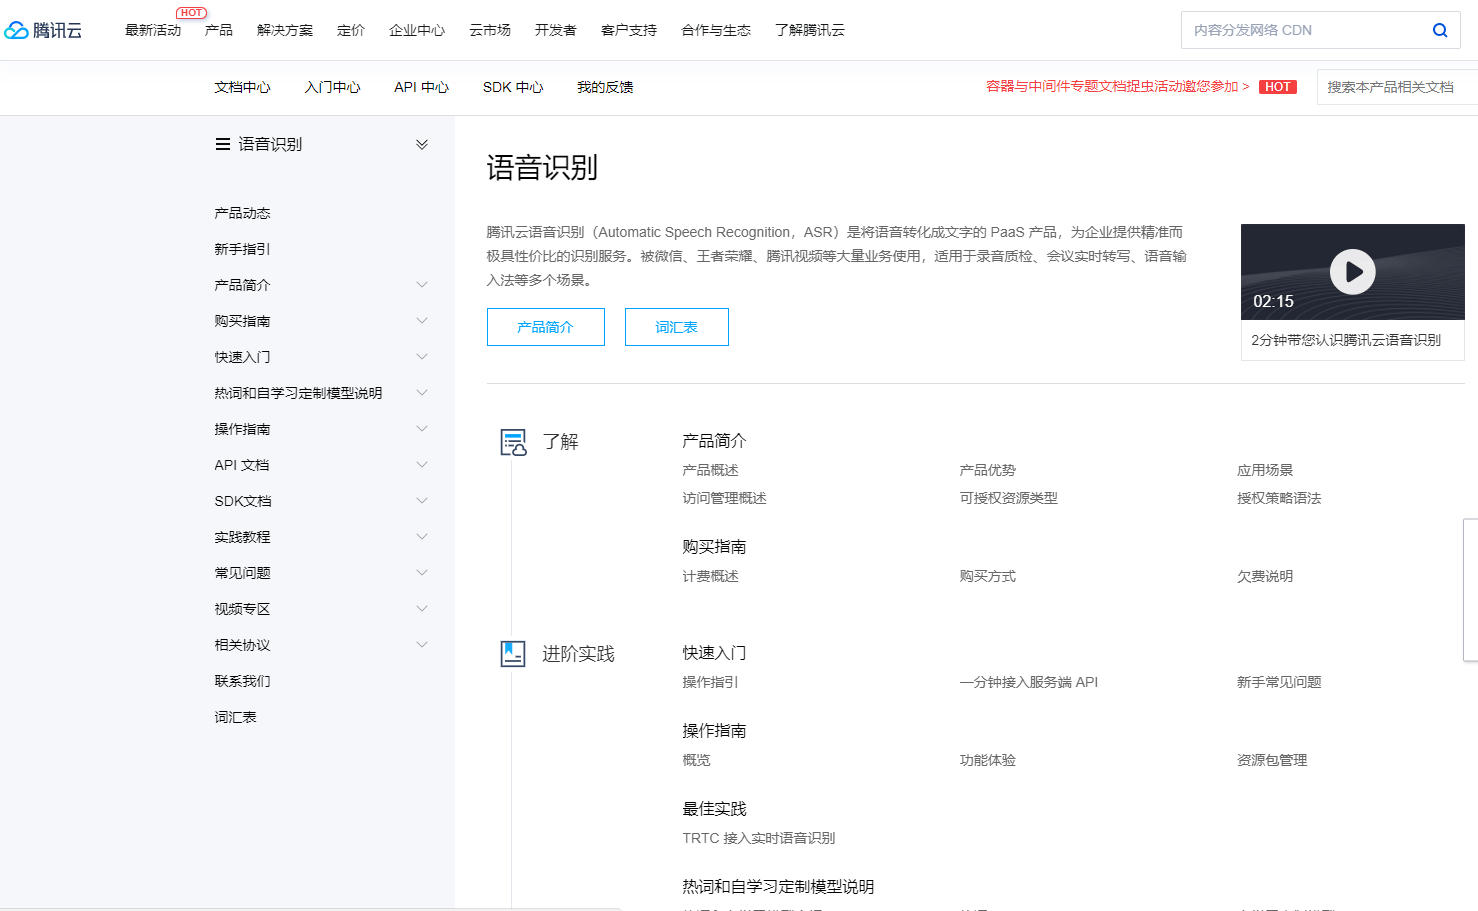Open 解决方案 in top navigation
Image resolution: width=1478 pixels, height=911 pixels.
[285, 30]
